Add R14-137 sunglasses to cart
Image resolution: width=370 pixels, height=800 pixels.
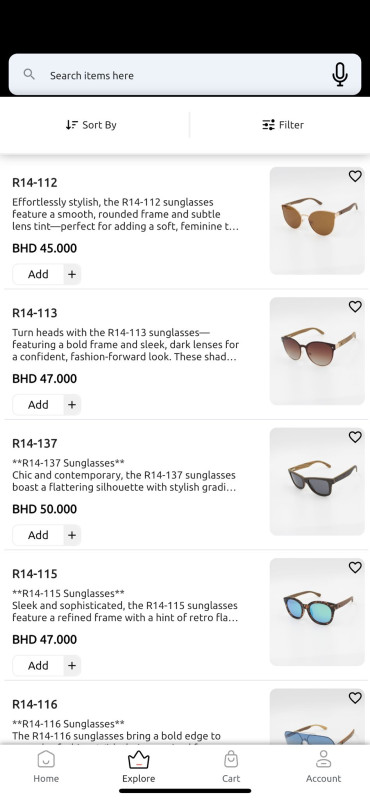pyautogui.click(x=38, y=535)
